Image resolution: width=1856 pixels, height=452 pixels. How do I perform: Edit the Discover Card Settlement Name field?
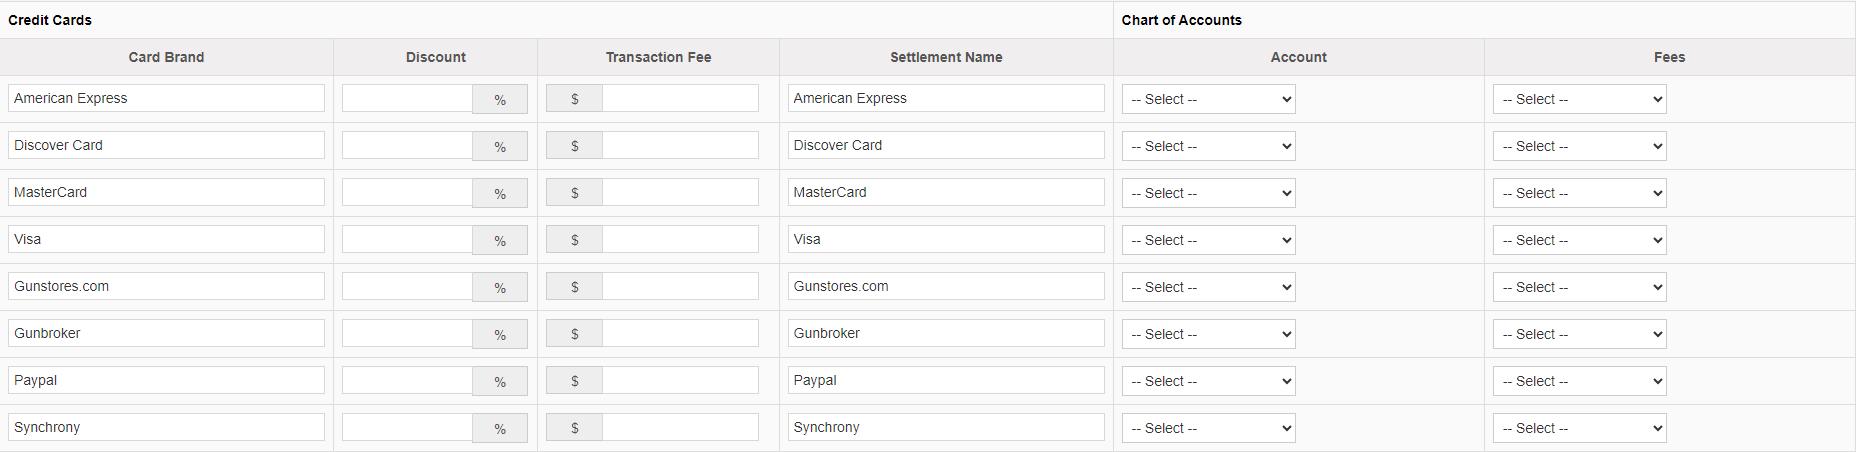tap(945, 145)
